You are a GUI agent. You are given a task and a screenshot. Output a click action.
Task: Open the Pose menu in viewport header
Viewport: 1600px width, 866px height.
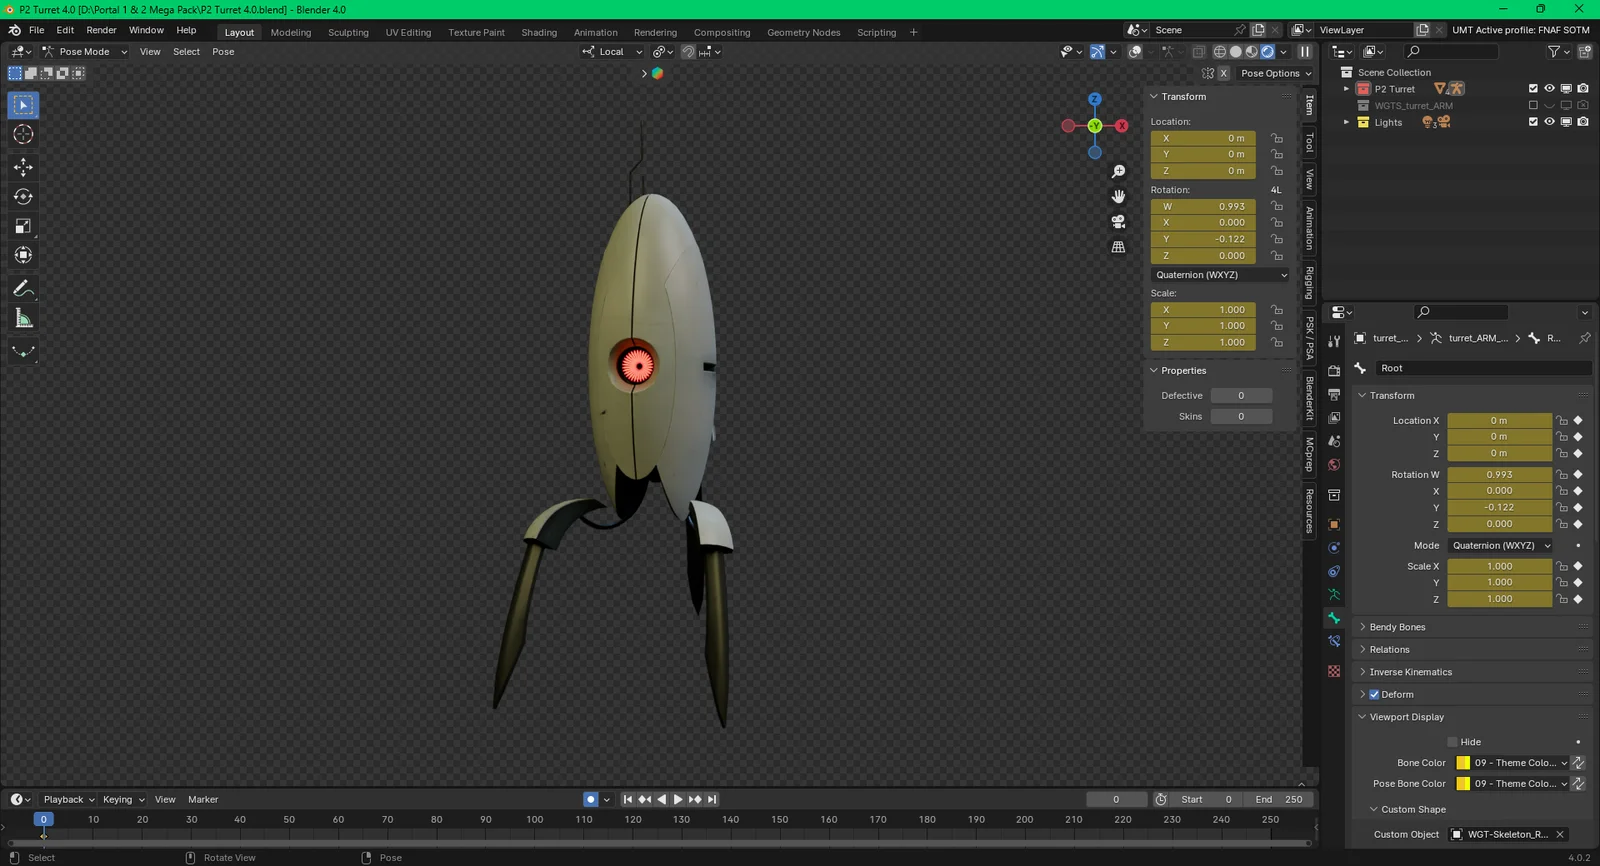click(x=223, y=52)
